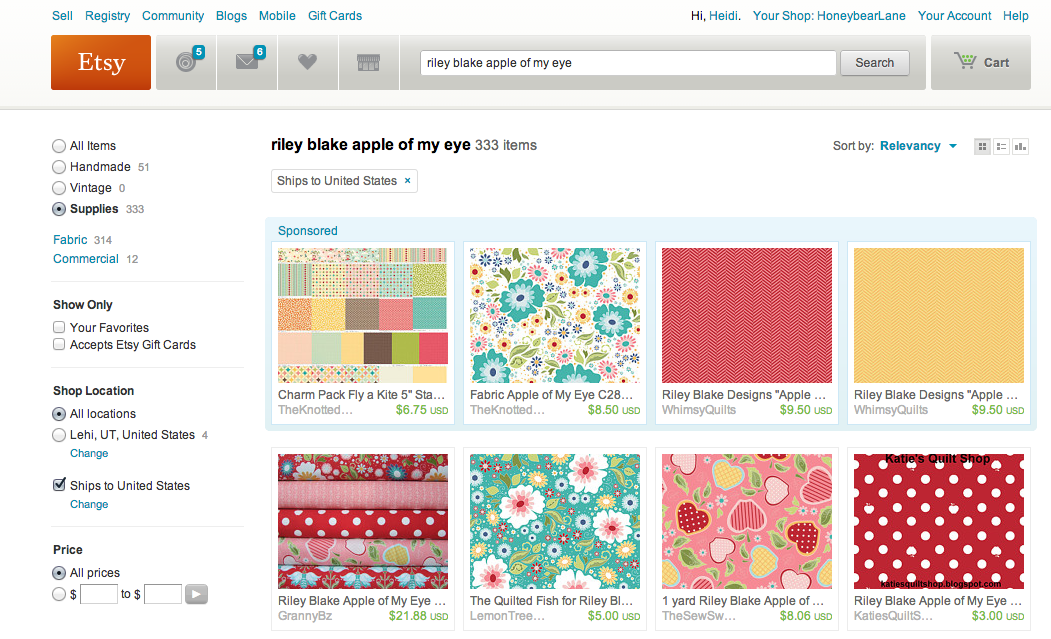Open the Blogs menu link

pyautogui.click(x=231, y=15)
